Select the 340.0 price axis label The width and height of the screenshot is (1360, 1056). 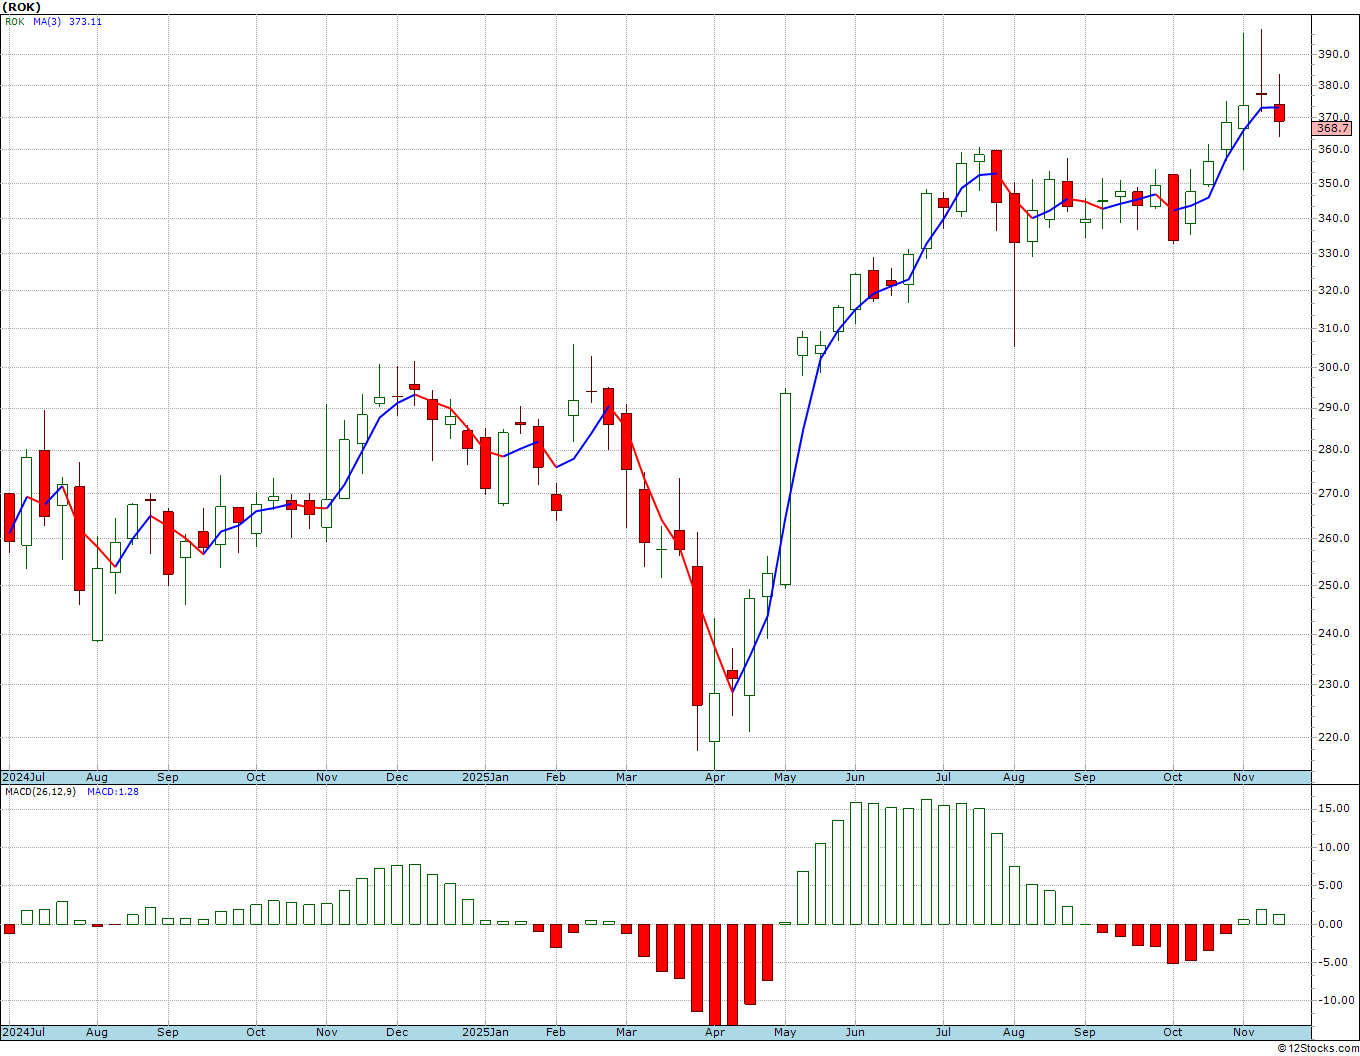click(1334, 218)
